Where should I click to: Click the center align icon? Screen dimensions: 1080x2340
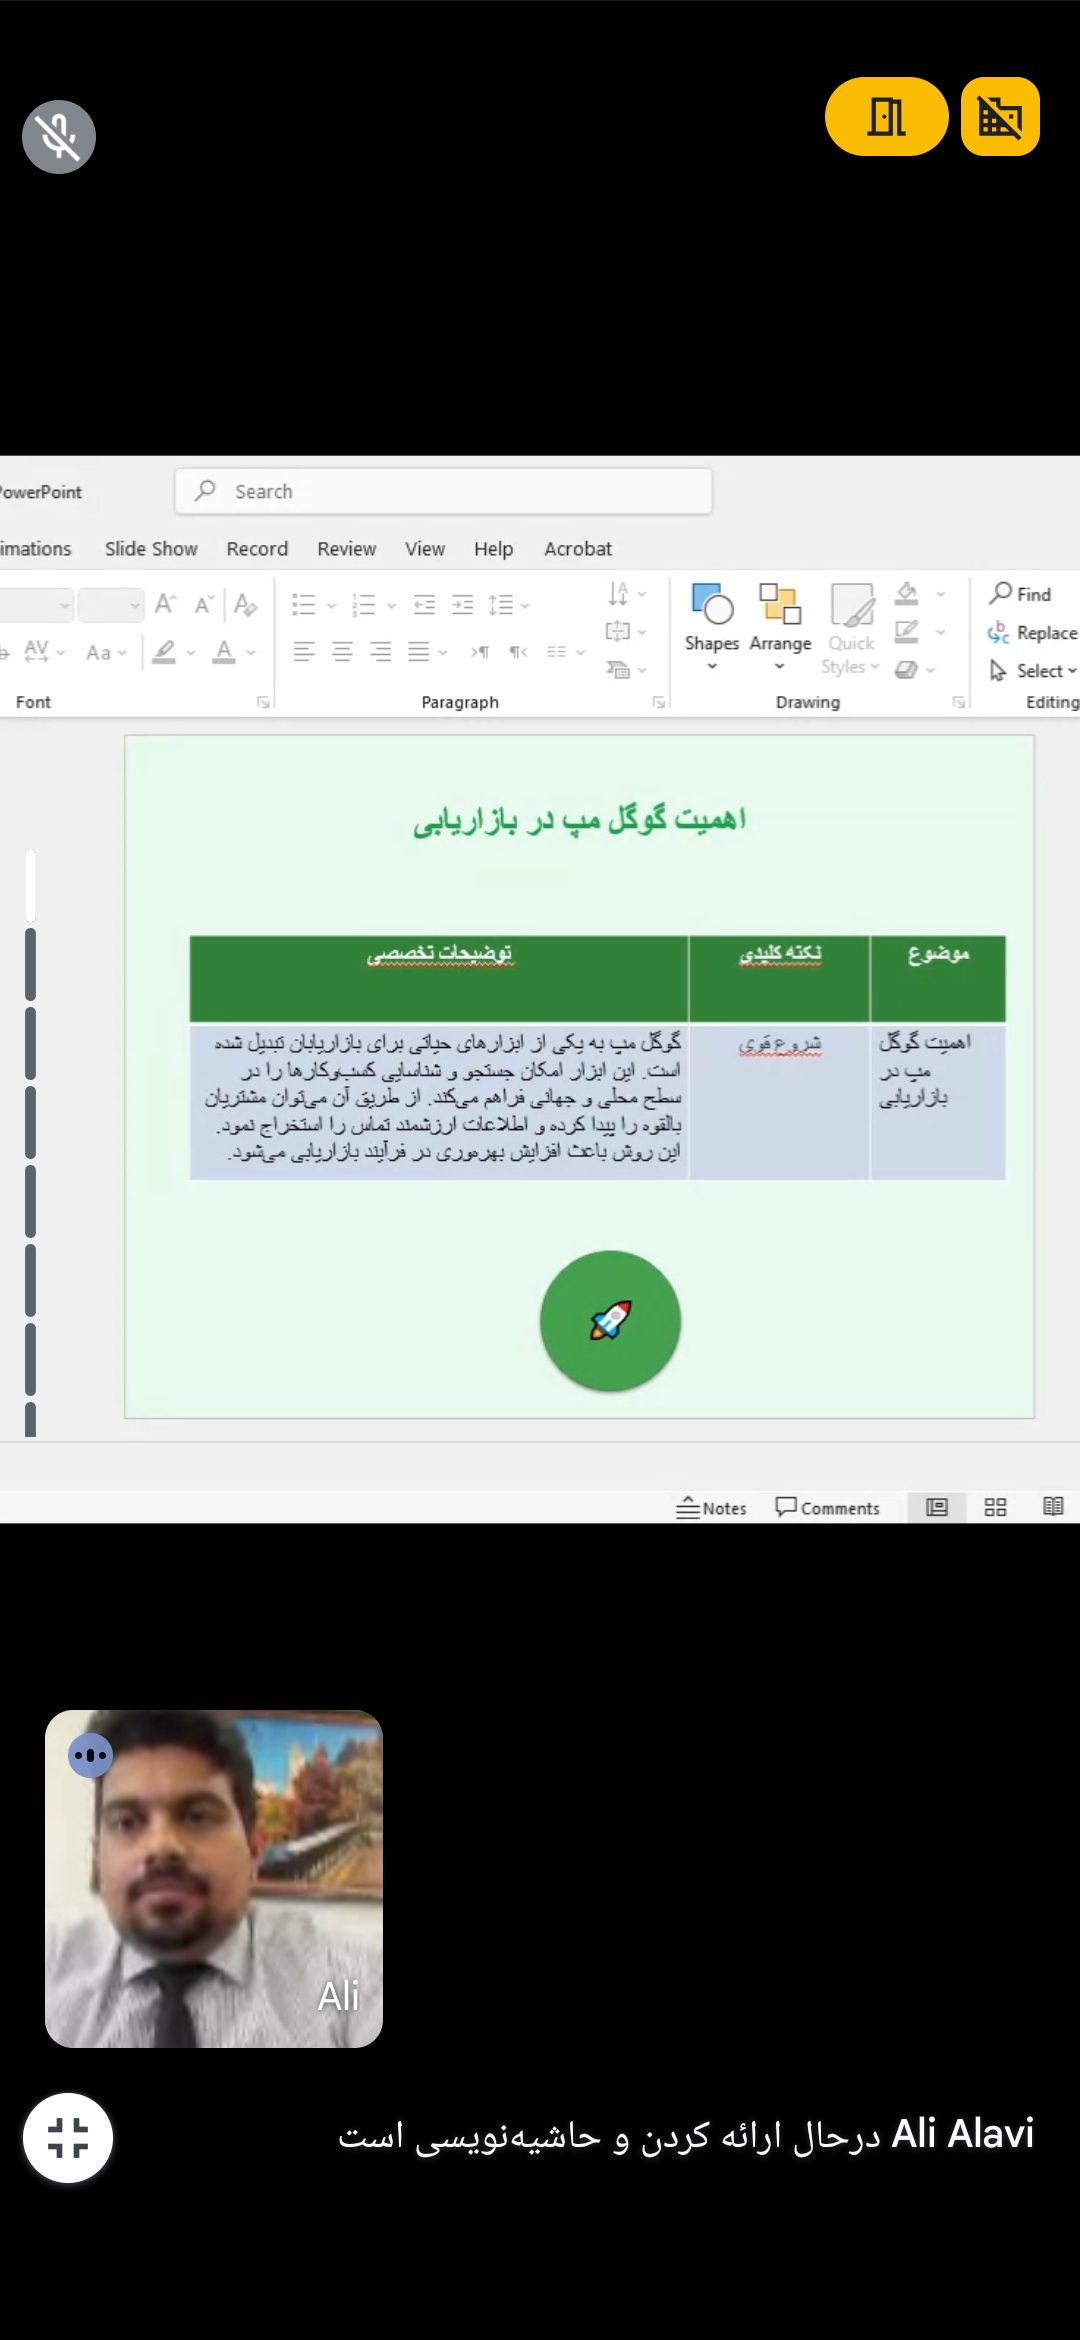click(342, 652)
